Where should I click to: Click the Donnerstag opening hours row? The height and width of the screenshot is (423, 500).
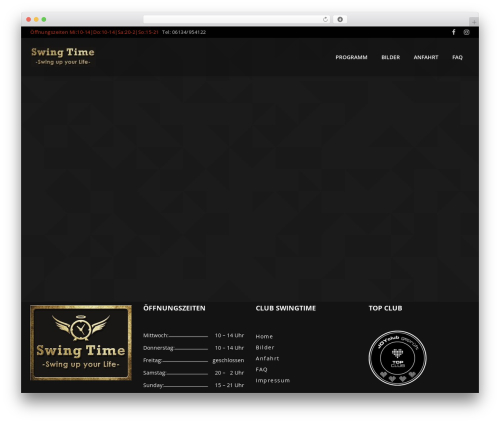point(193,348)
